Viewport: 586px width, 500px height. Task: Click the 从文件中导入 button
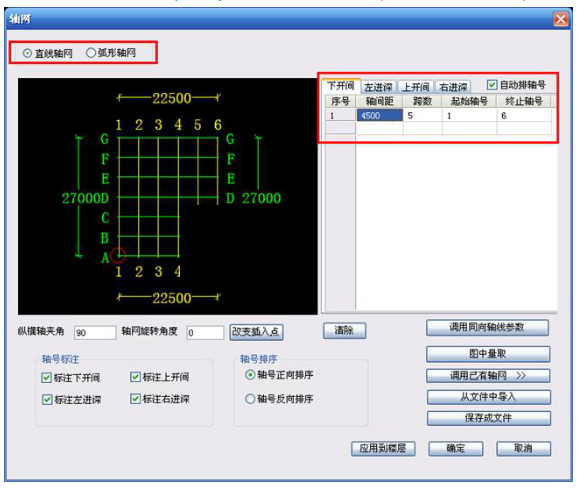488,397
